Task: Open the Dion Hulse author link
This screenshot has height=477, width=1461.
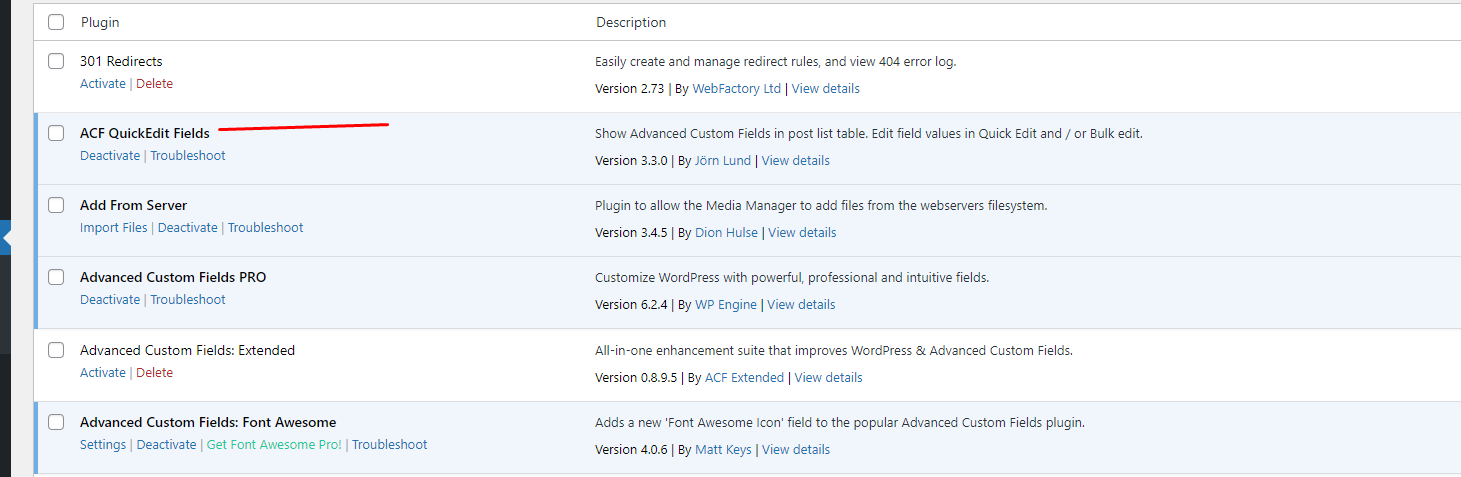Action: tap(726, 233)
